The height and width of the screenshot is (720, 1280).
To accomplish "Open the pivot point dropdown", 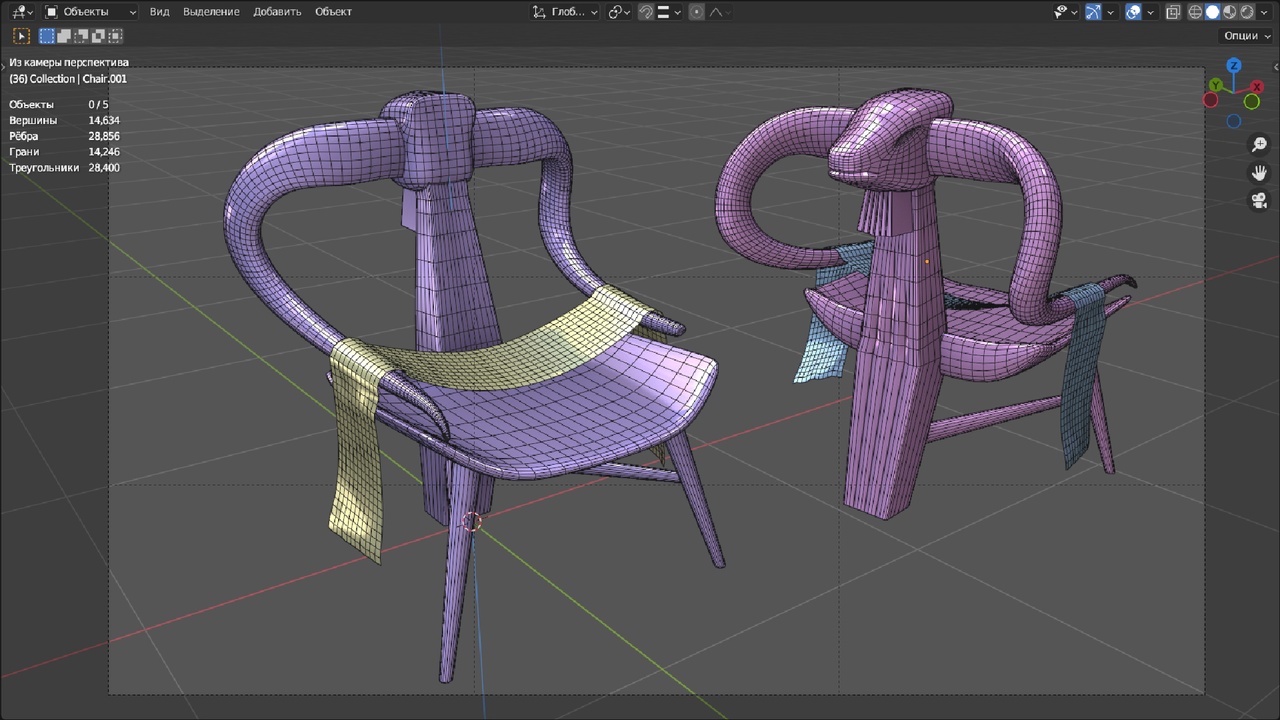I will tap(620, 12).
